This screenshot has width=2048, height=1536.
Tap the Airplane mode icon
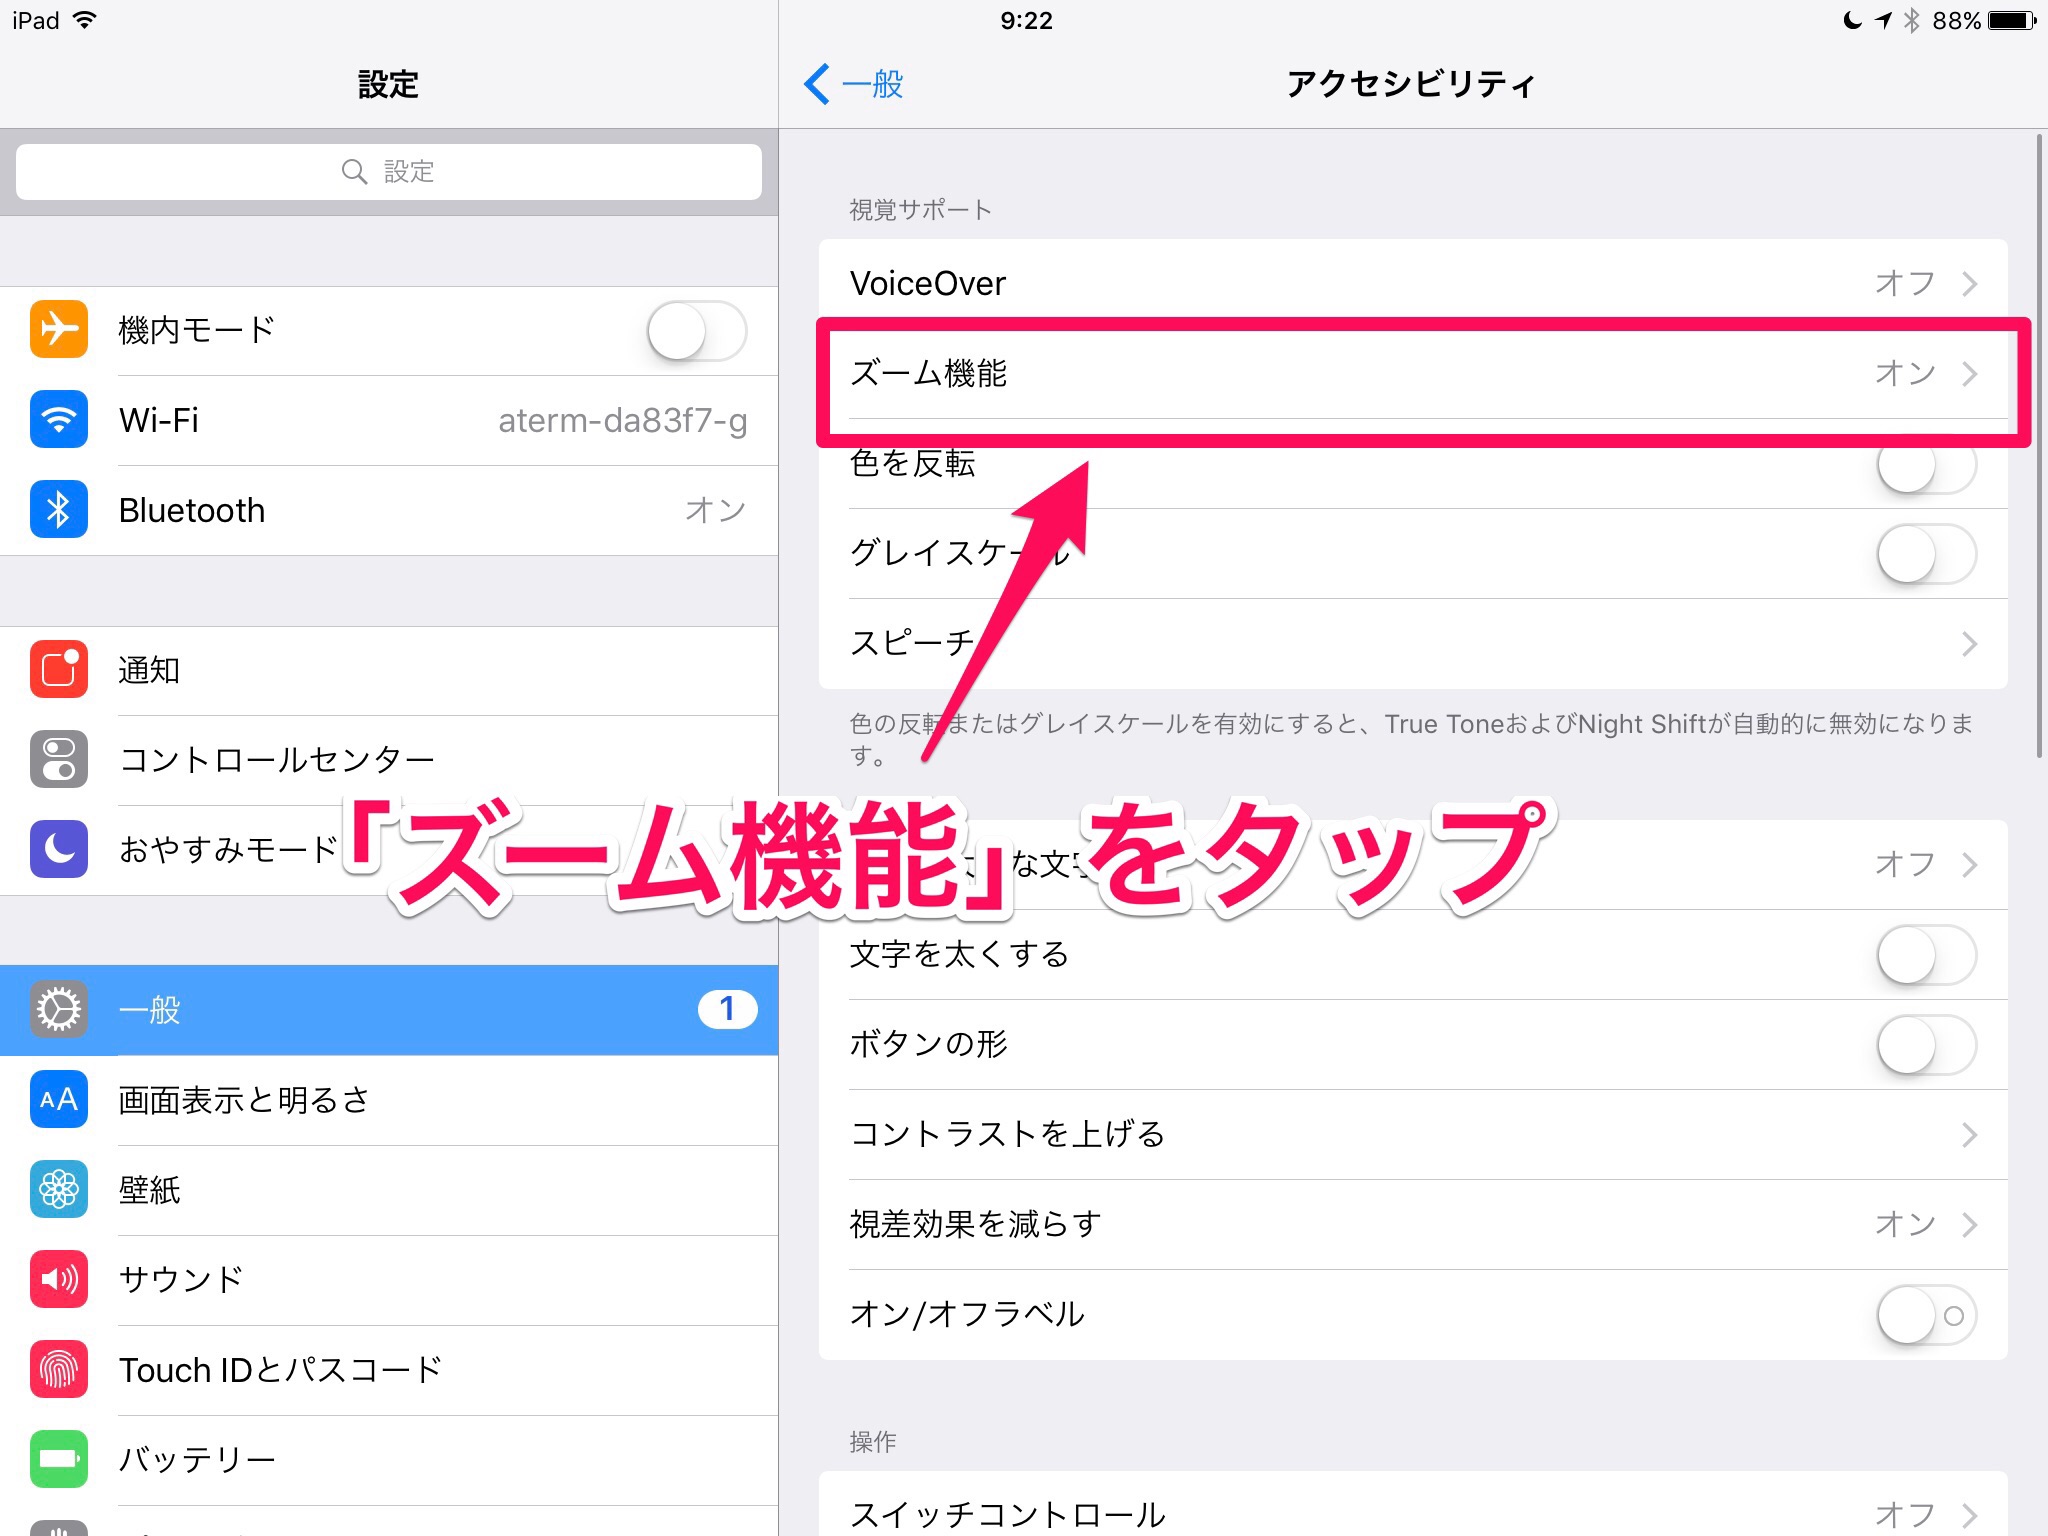pyautogui.click(x=59, y=329)
